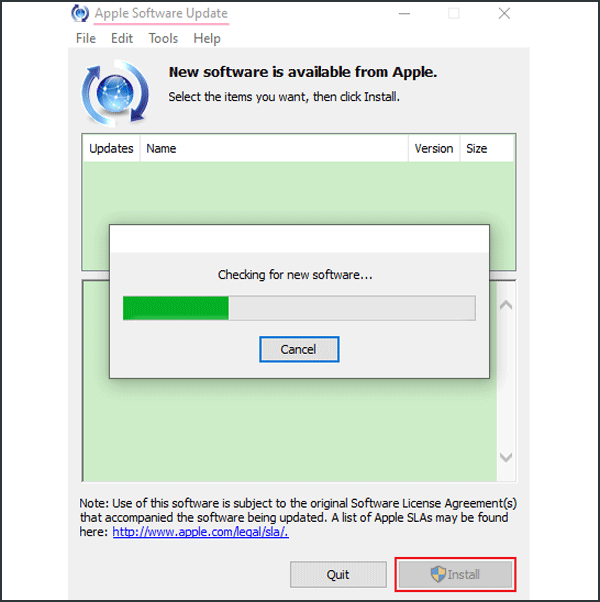
Task: Open the Edit menu
Action: (122, 38)
